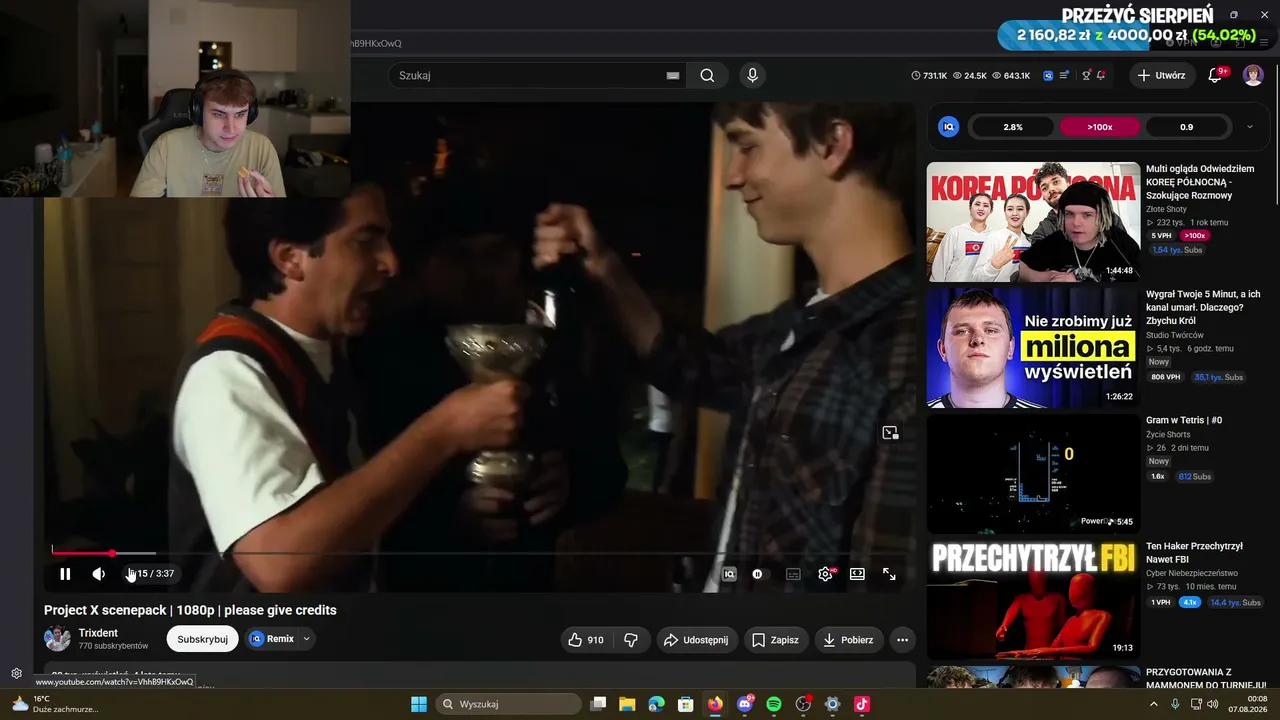Click the vidIQ Remix button
Screen dimensions: 1280x720
[x=271, y=639]
